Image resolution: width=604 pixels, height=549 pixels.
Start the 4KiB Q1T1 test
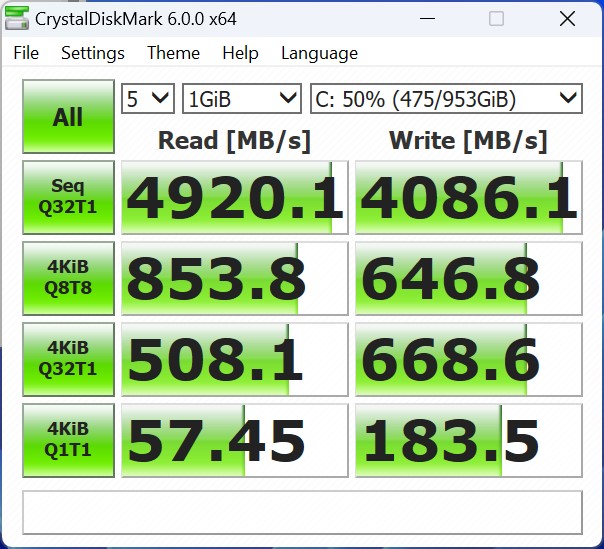tap(68, 440)
